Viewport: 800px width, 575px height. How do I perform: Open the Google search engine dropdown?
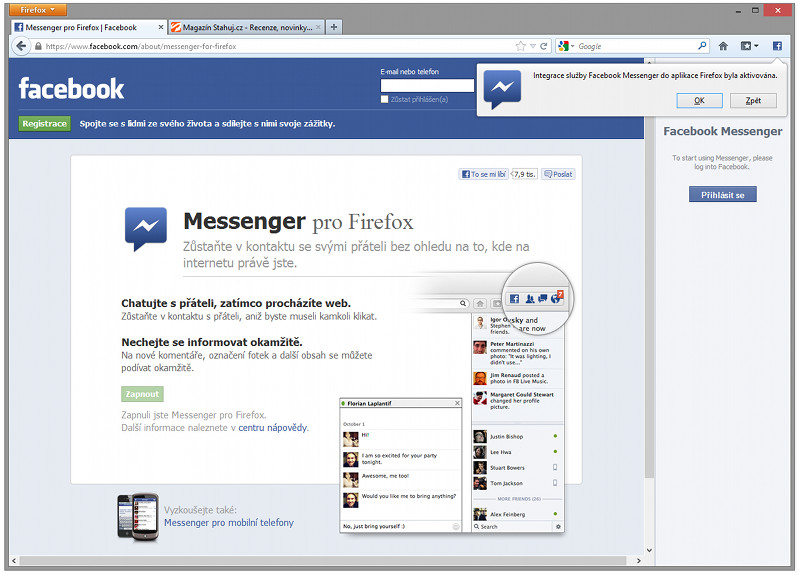pos(566,46)
